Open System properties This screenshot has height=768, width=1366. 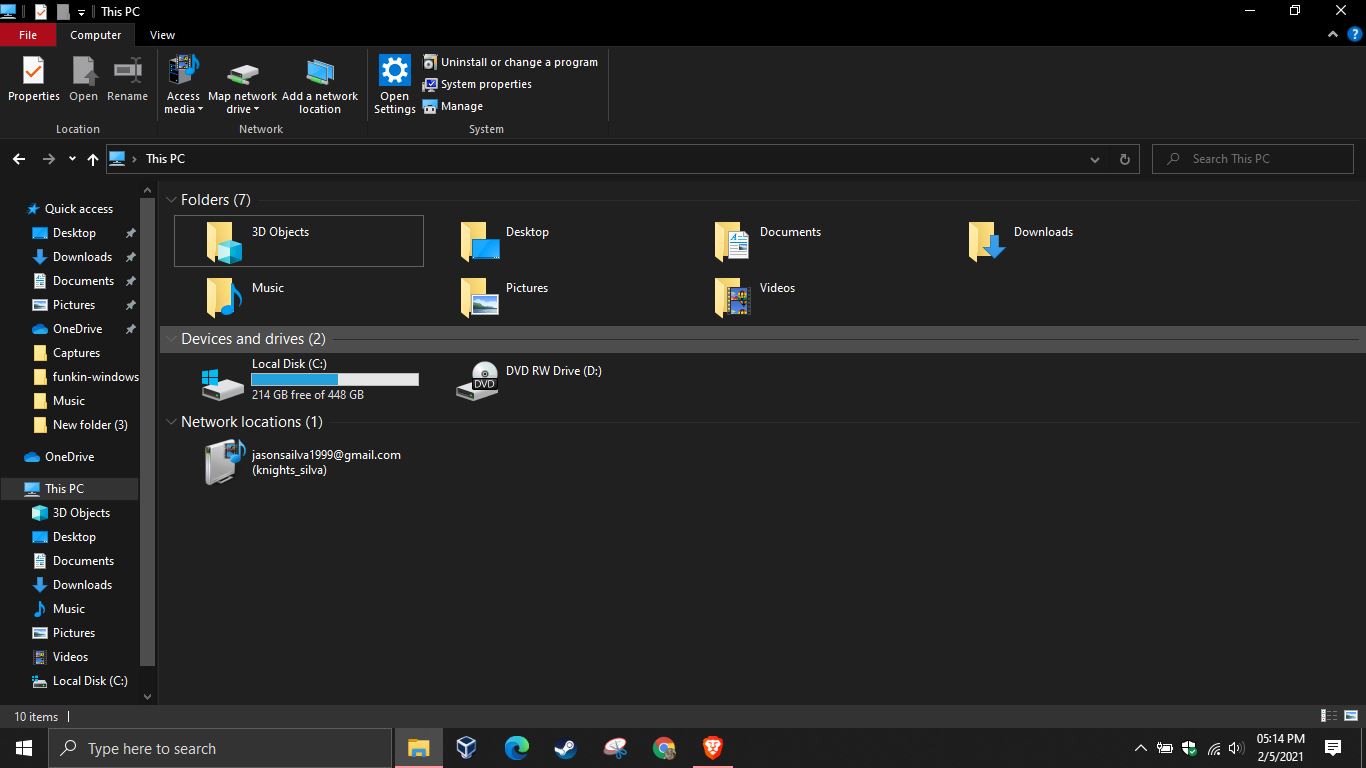(x=477, y=84)
